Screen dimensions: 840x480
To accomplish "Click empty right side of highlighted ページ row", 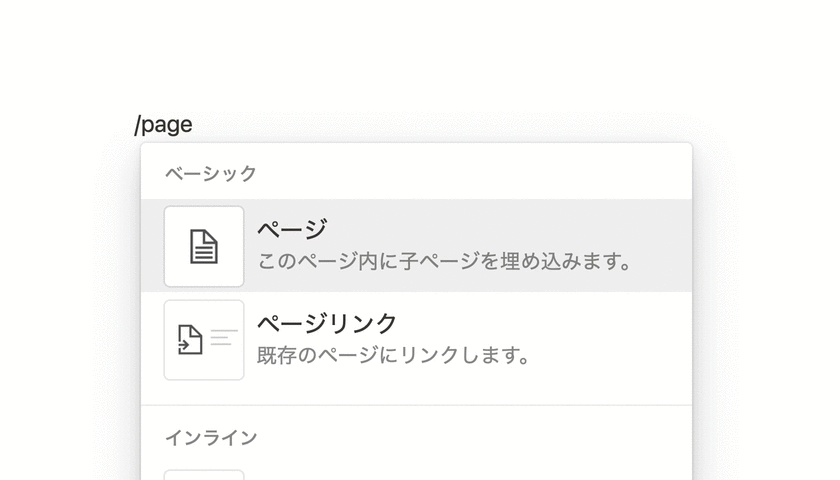I will click(660, 246).
